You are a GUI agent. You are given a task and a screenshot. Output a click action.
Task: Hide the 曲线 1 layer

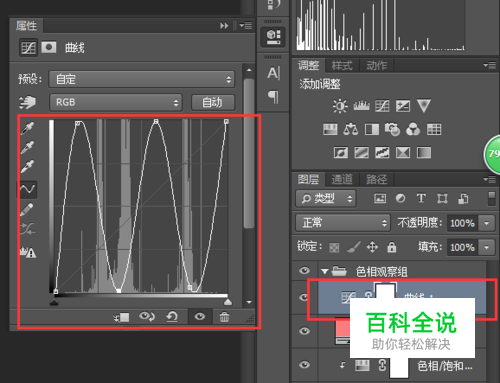click(x=304, y=297)
